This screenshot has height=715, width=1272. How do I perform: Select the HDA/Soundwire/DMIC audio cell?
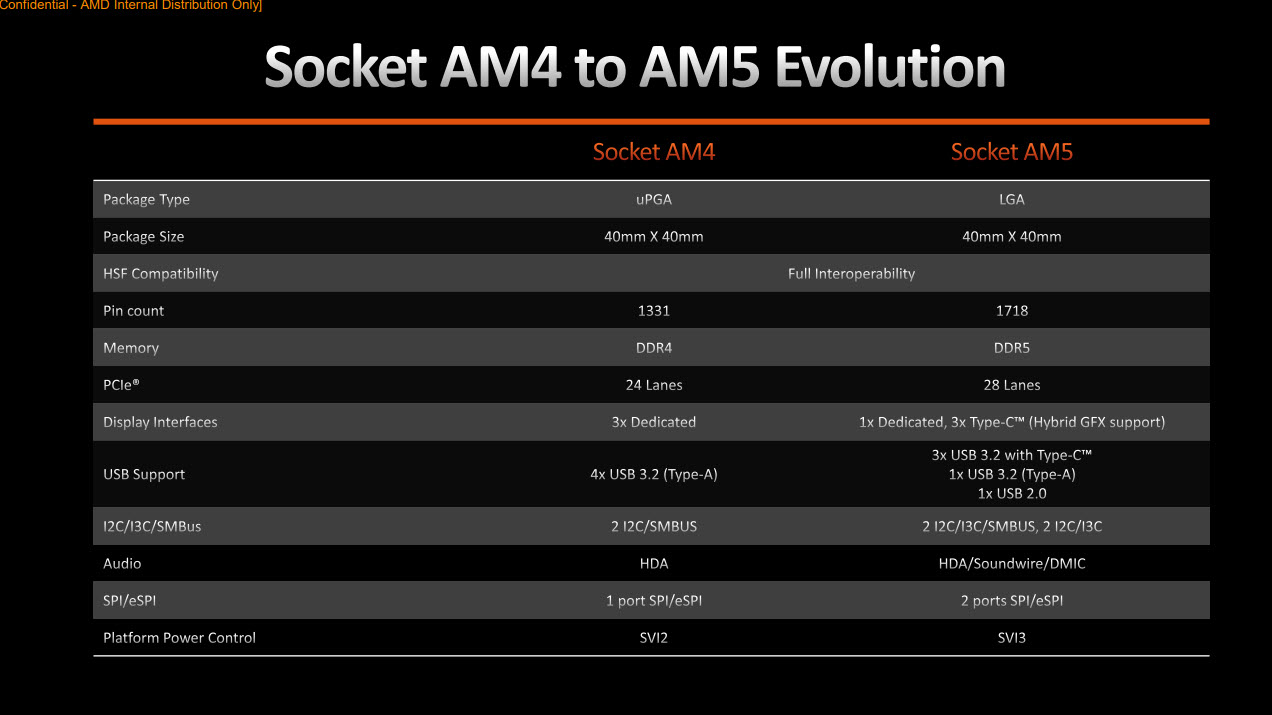pos(1012,564)
